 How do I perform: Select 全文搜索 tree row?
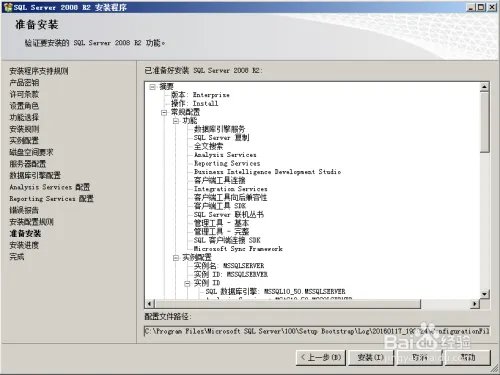tap(208, 146)
